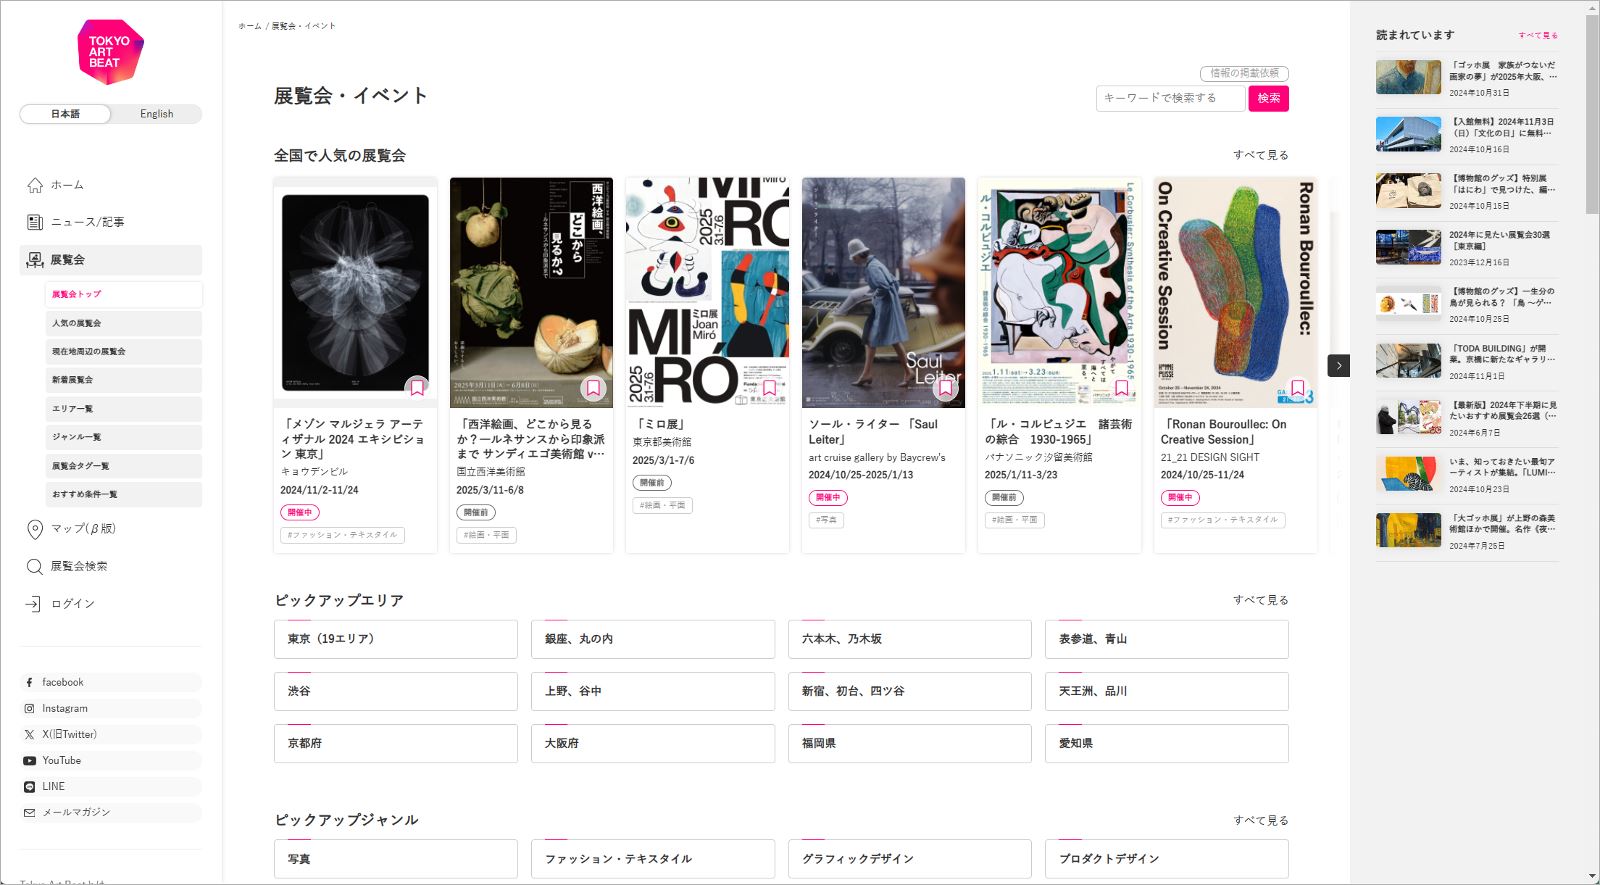The width and height of the screenshot is (1600, 885).
Task: Click the 情報の掲載依頼 button
Action: click(x=1244, y=73)
